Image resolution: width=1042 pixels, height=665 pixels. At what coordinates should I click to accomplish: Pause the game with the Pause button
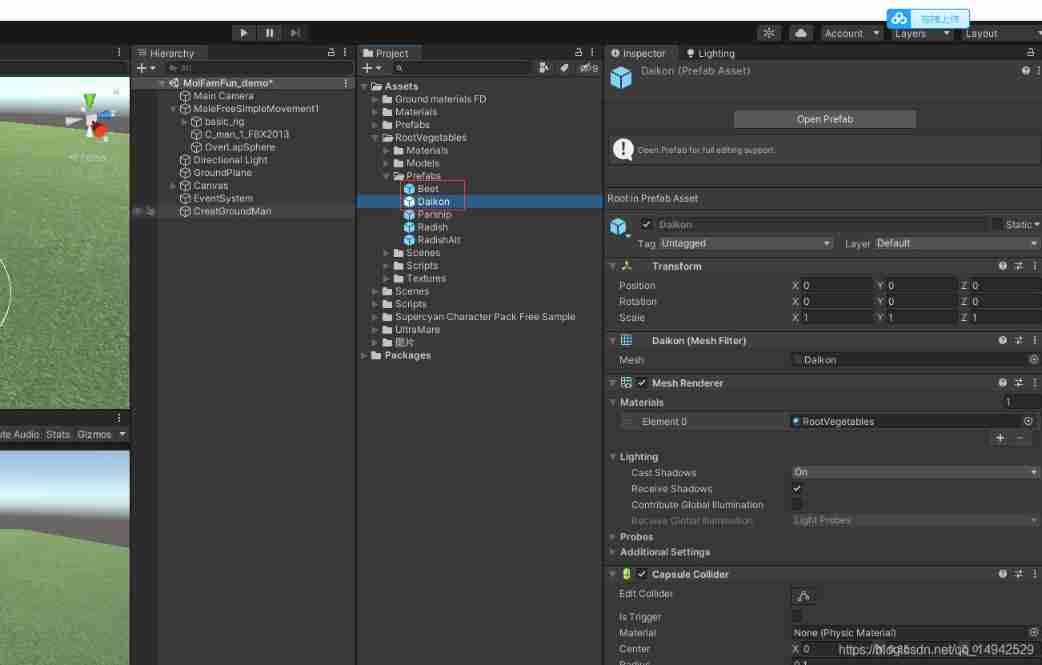tap(269, 33)
